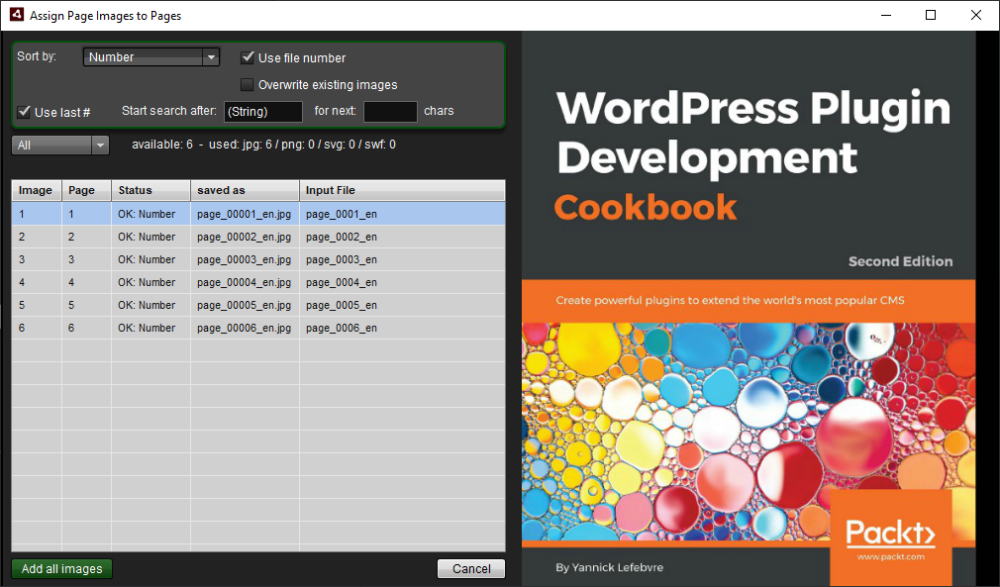
Task: Open the Sort by Number dropdown
Action: (x=151, y=57)
